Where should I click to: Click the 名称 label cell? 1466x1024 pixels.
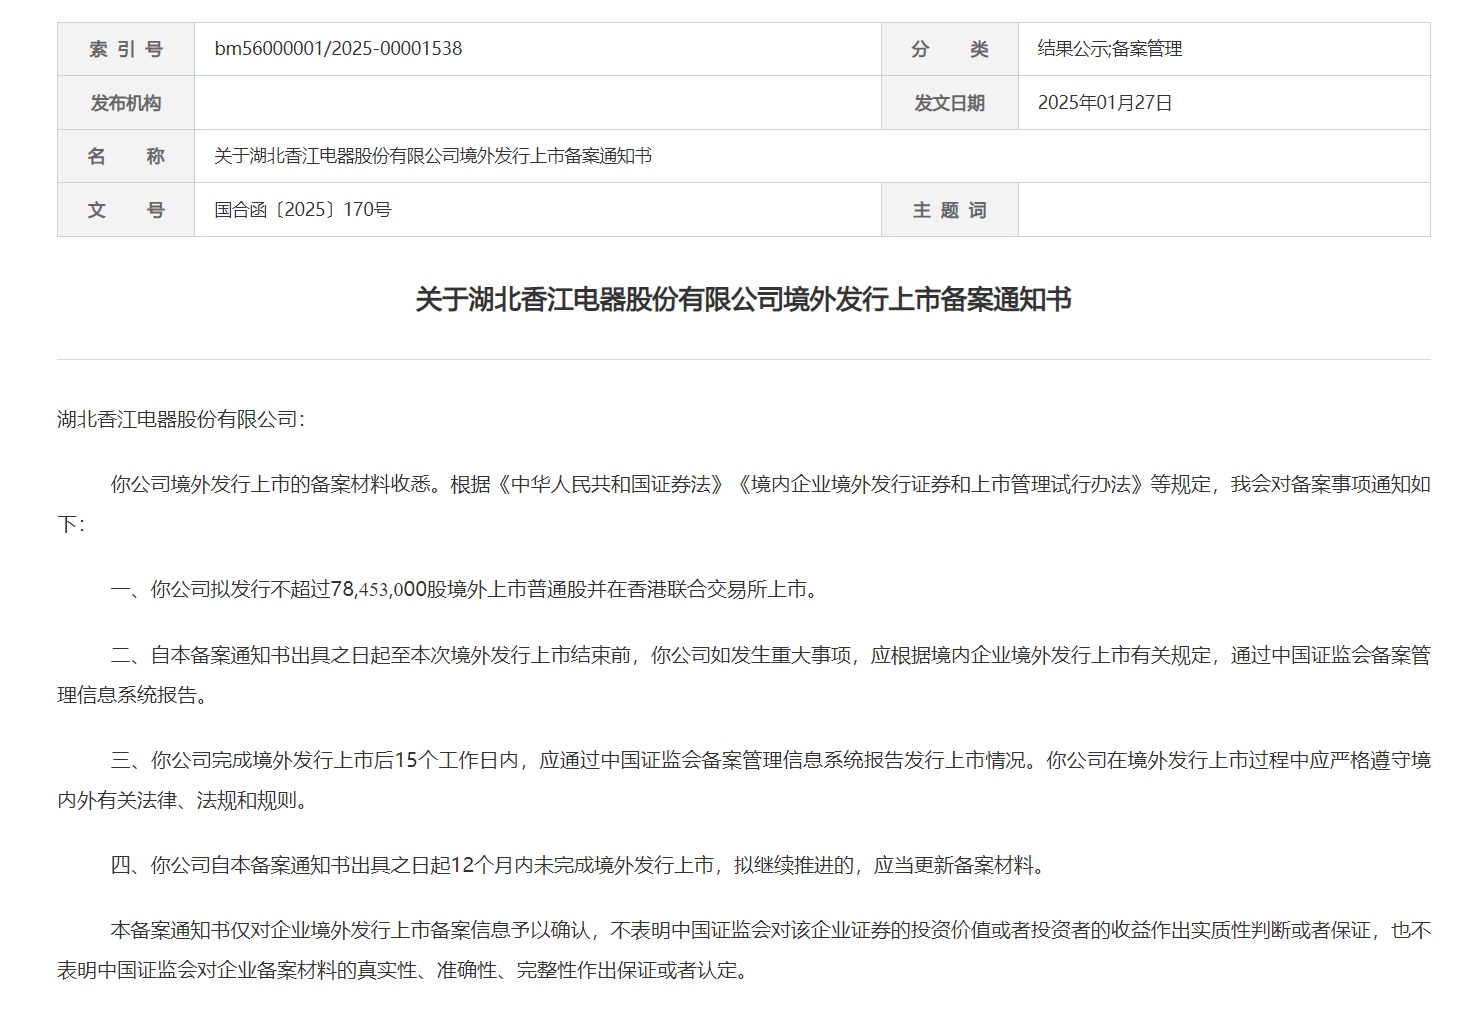(126, 156)
